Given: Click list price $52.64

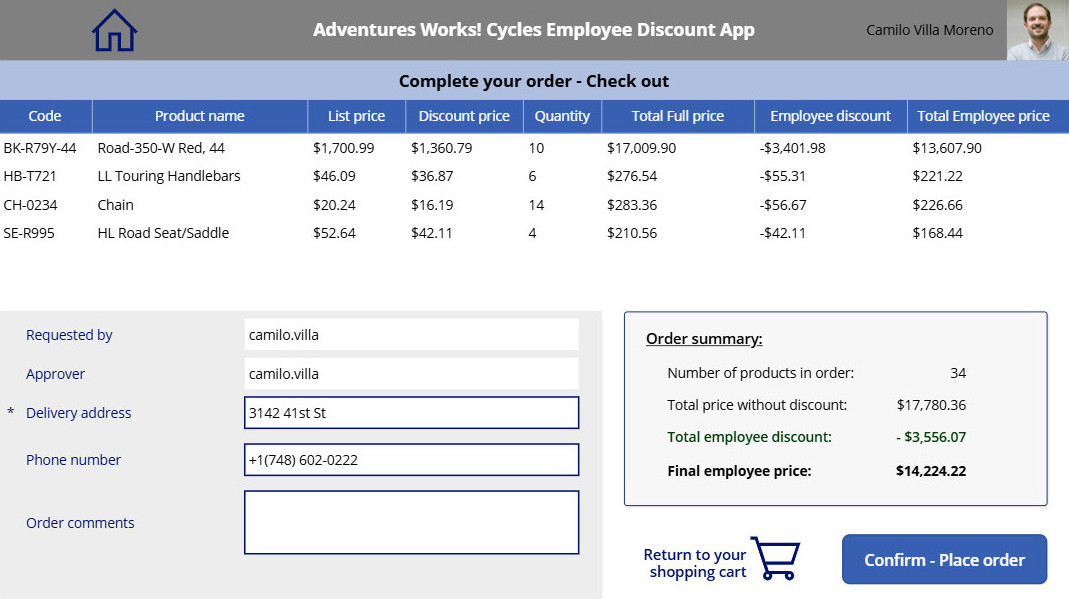Looking at the screenshot, I should 334,233.
